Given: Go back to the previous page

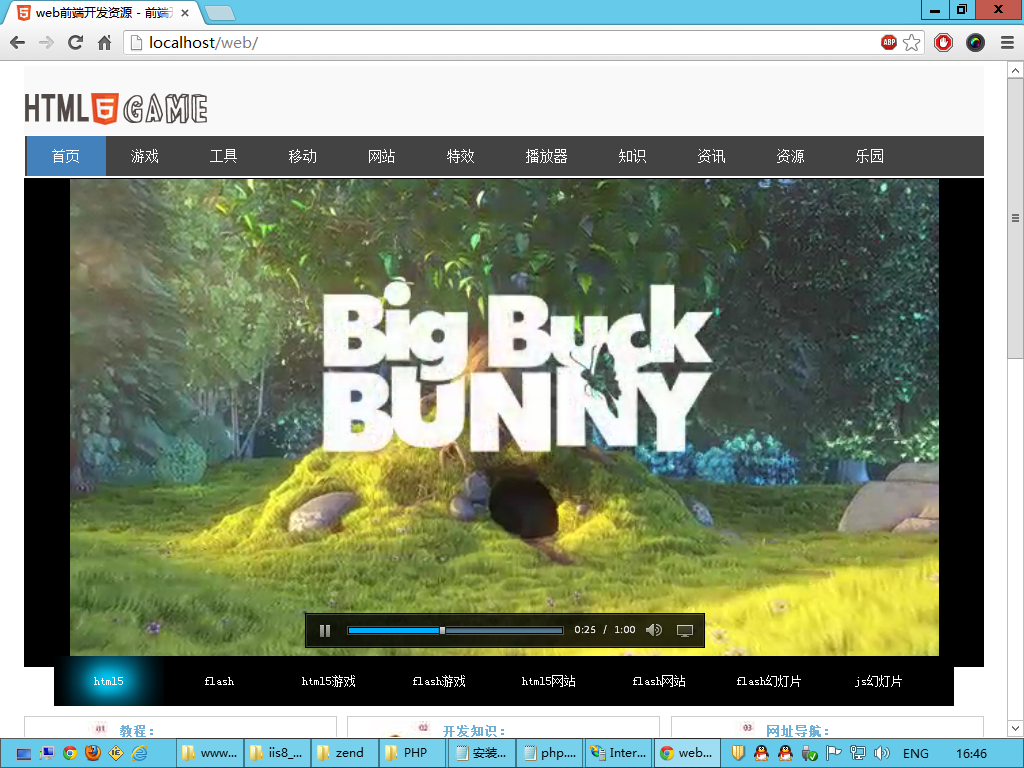Looking at the screenshot, I should coord(18,43).
